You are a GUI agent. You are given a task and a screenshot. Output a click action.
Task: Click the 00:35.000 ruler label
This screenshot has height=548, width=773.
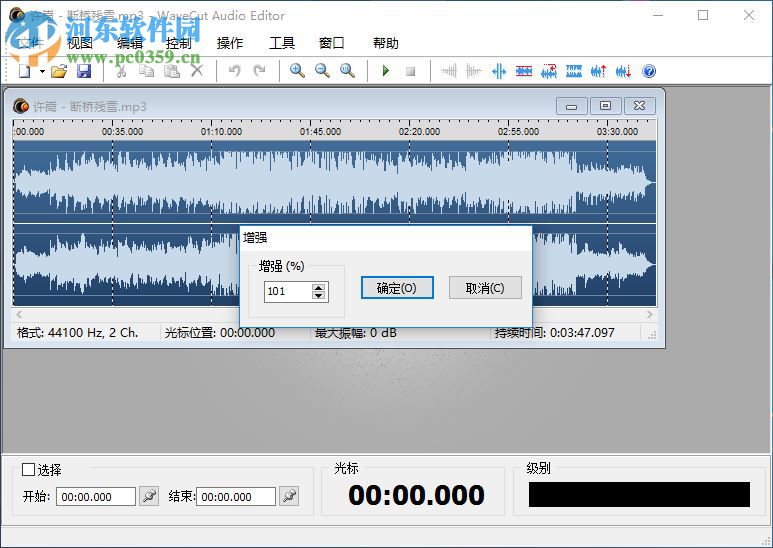(x=122, y=132)
